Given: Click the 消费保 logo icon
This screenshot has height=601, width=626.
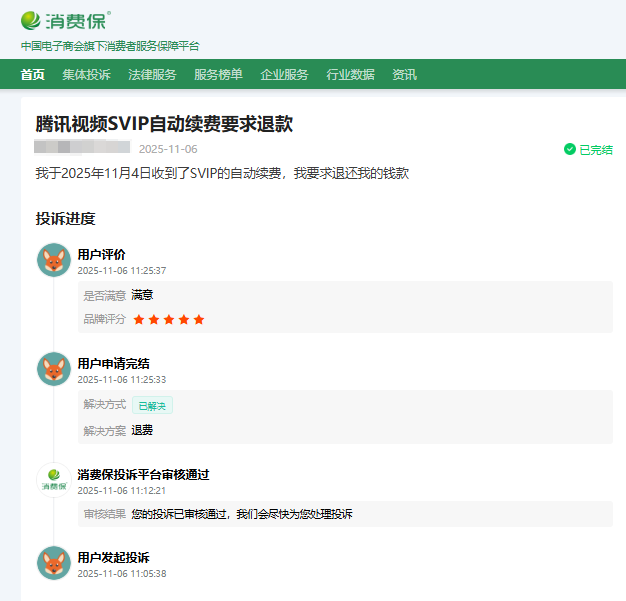Looking at the screenshot, I should coord(32,20).
